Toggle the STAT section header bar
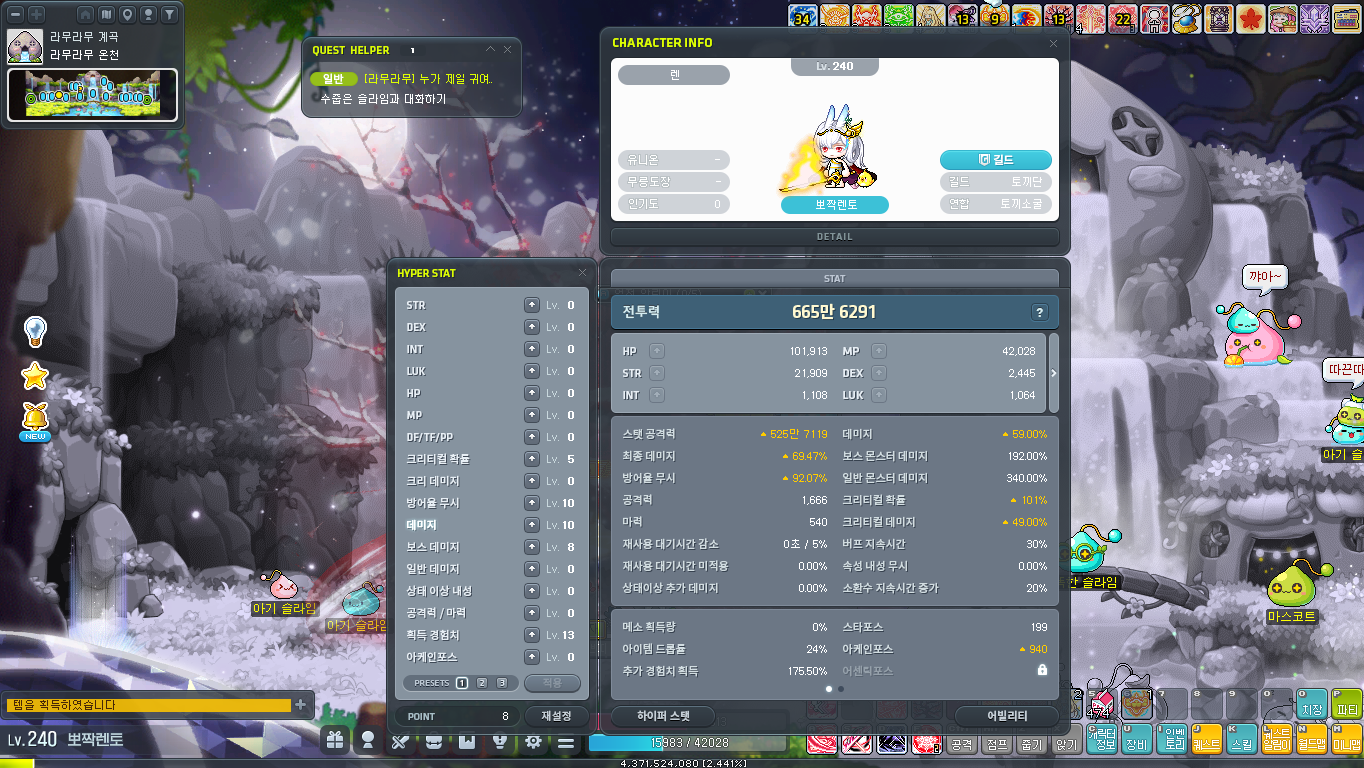The image size is (1364, 768). (x=835, y=279)
